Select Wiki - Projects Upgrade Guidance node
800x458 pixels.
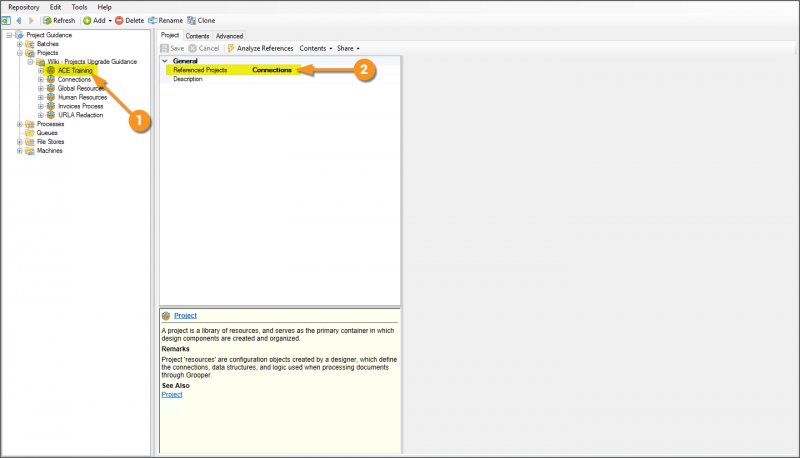92,62
